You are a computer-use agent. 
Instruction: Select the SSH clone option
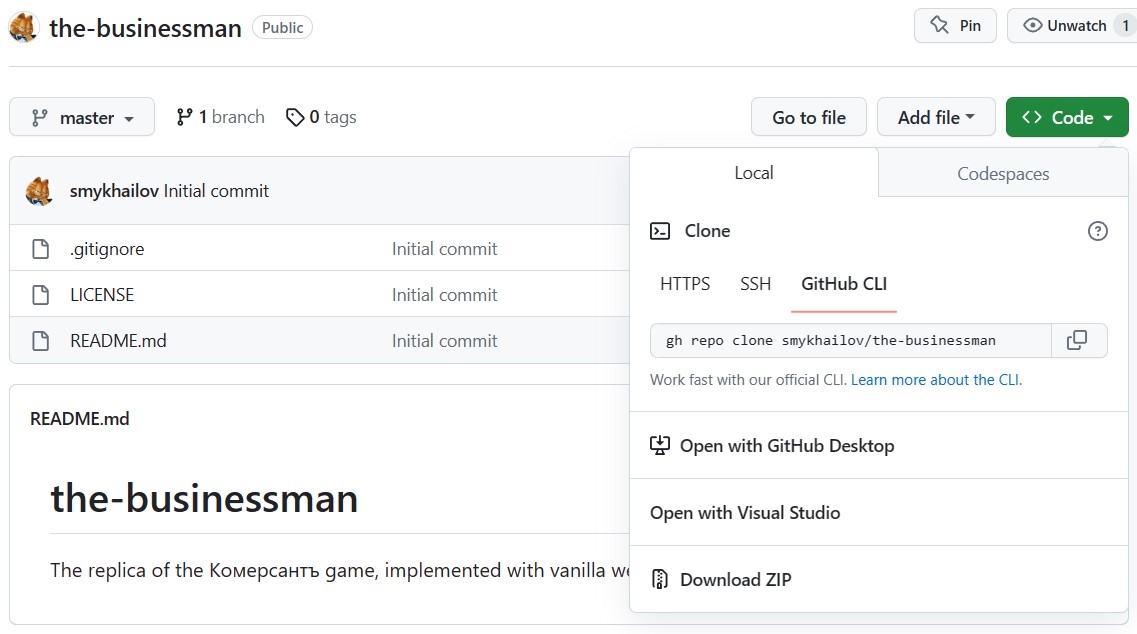(755, 284)
